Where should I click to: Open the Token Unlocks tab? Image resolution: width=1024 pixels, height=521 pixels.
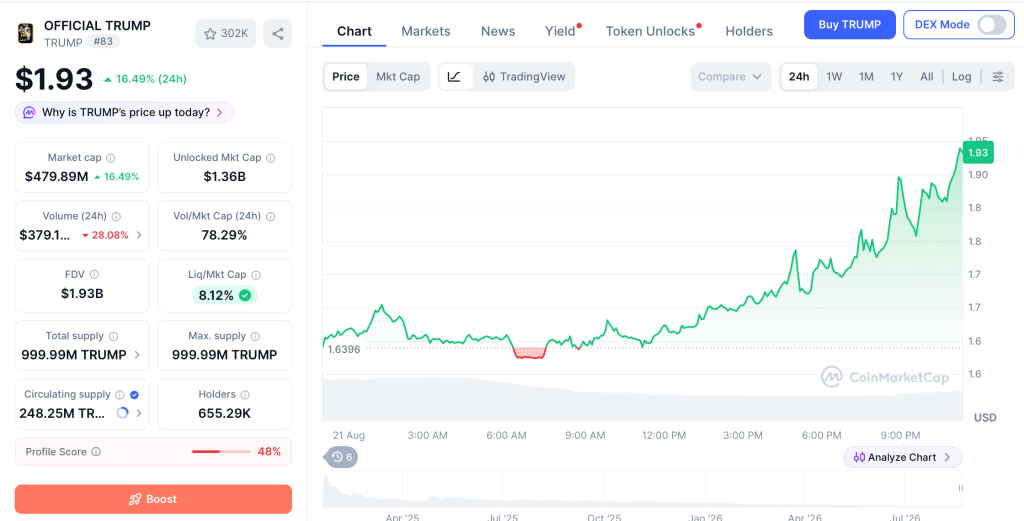point(650,31)
